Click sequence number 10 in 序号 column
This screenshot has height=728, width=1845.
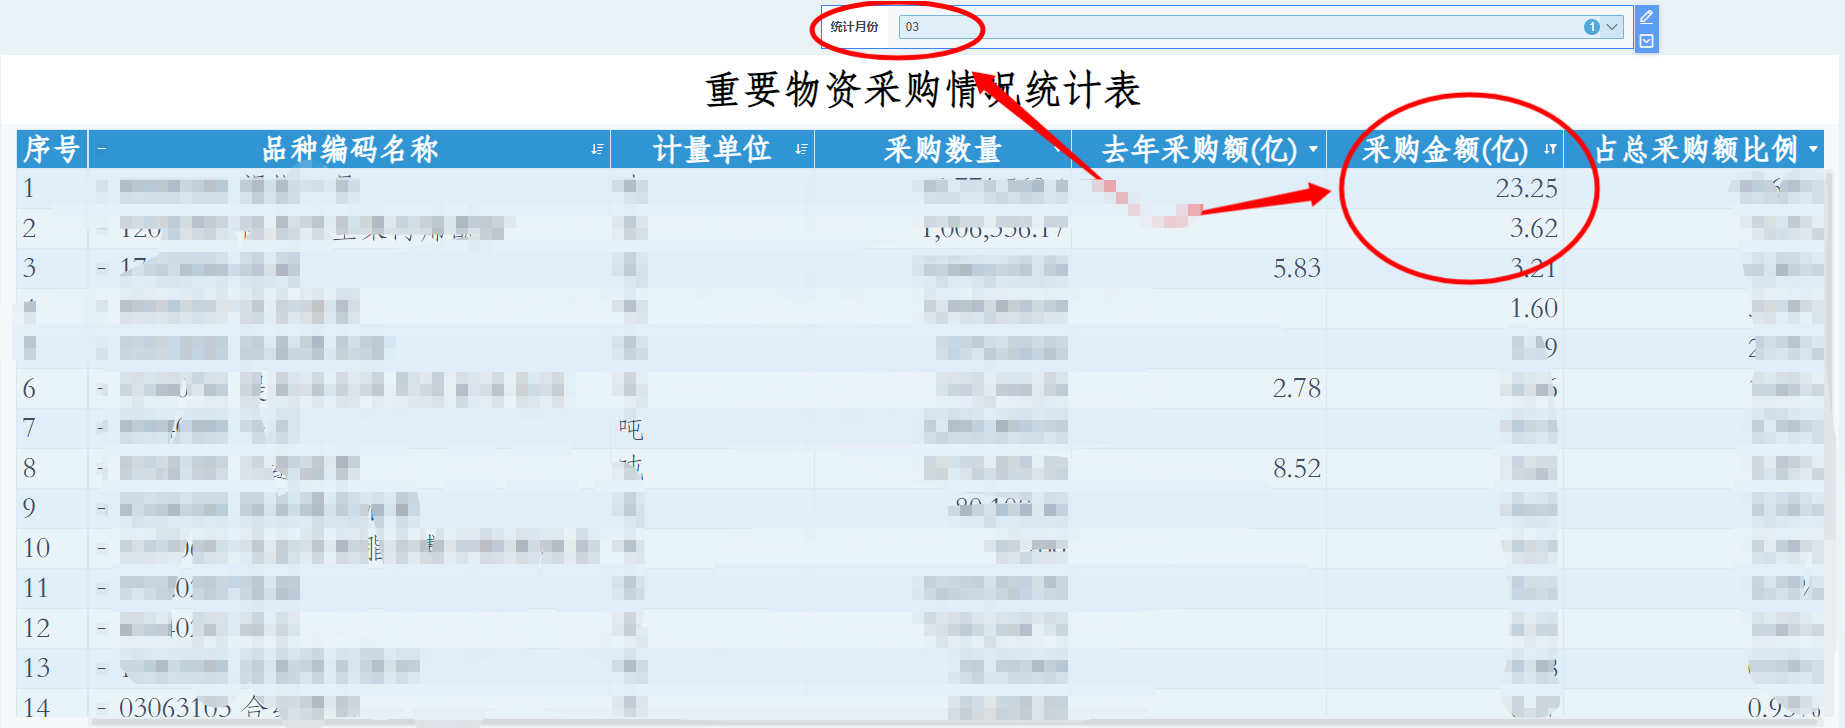(x=36, y=548)
